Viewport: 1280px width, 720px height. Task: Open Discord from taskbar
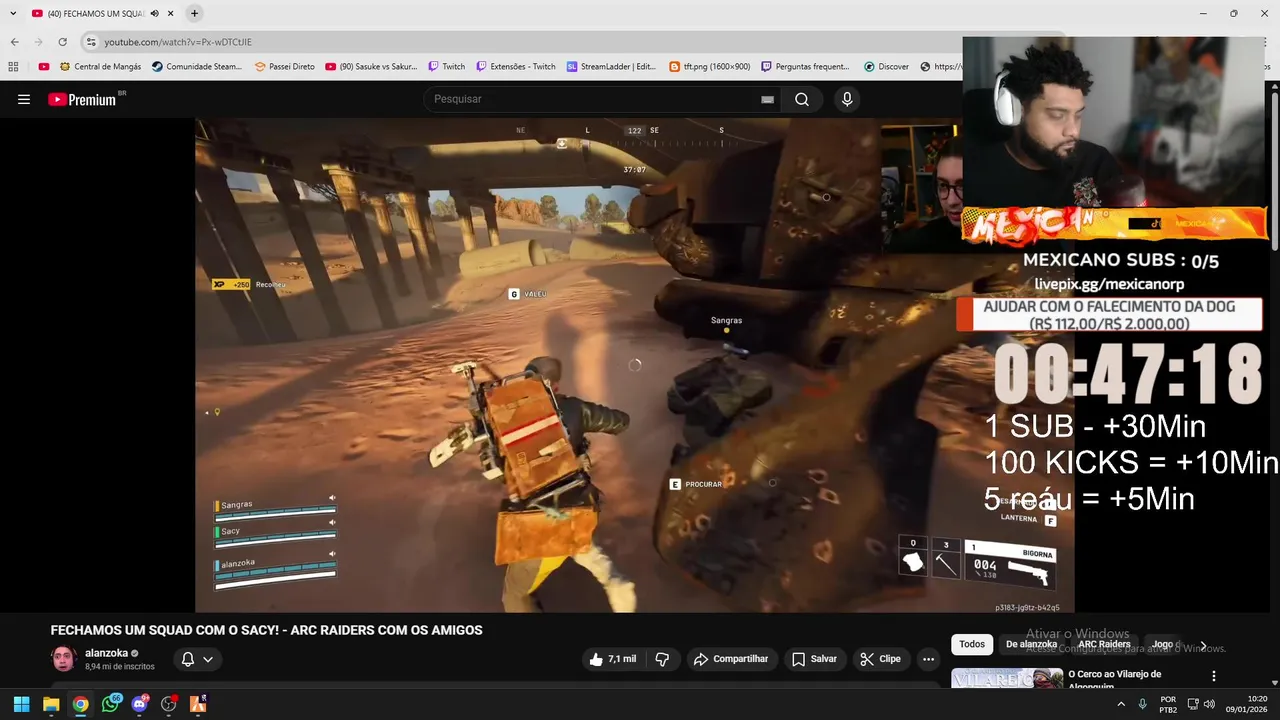click(139, 704)
